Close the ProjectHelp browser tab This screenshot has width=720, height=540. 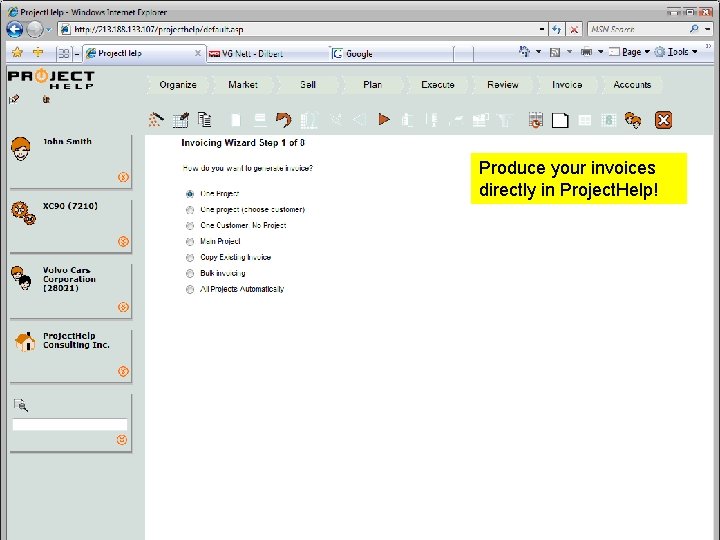[x=197, y=53]
